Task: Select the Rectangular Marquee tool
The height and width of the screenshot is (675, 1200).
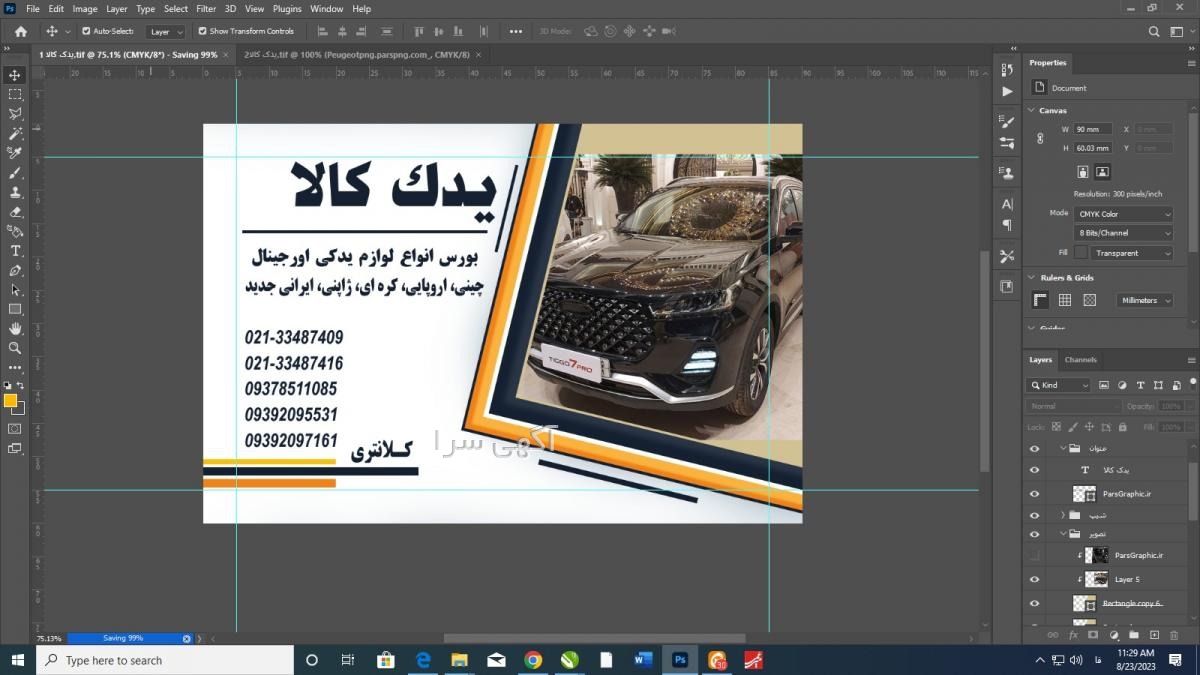Action: coord(15,94)
